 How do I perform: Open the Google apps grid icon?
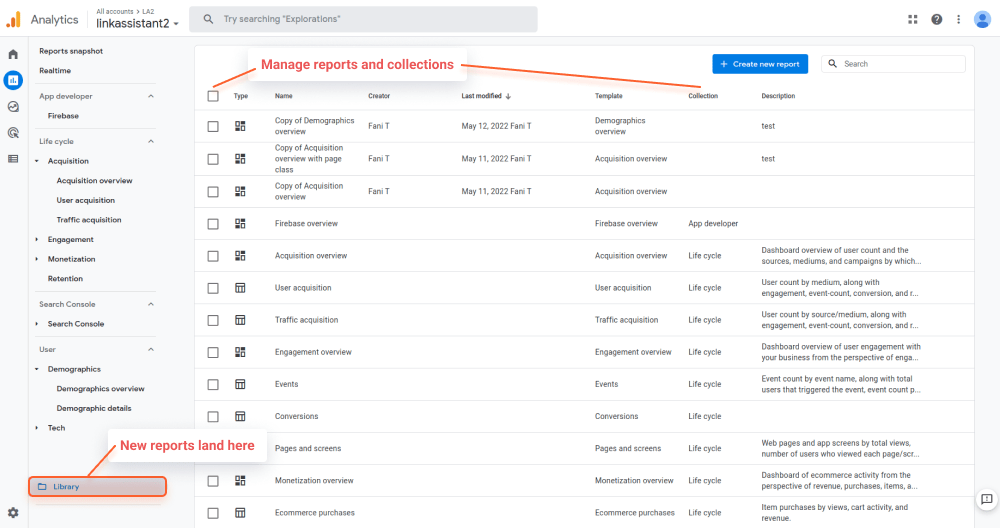pos(912,19)
